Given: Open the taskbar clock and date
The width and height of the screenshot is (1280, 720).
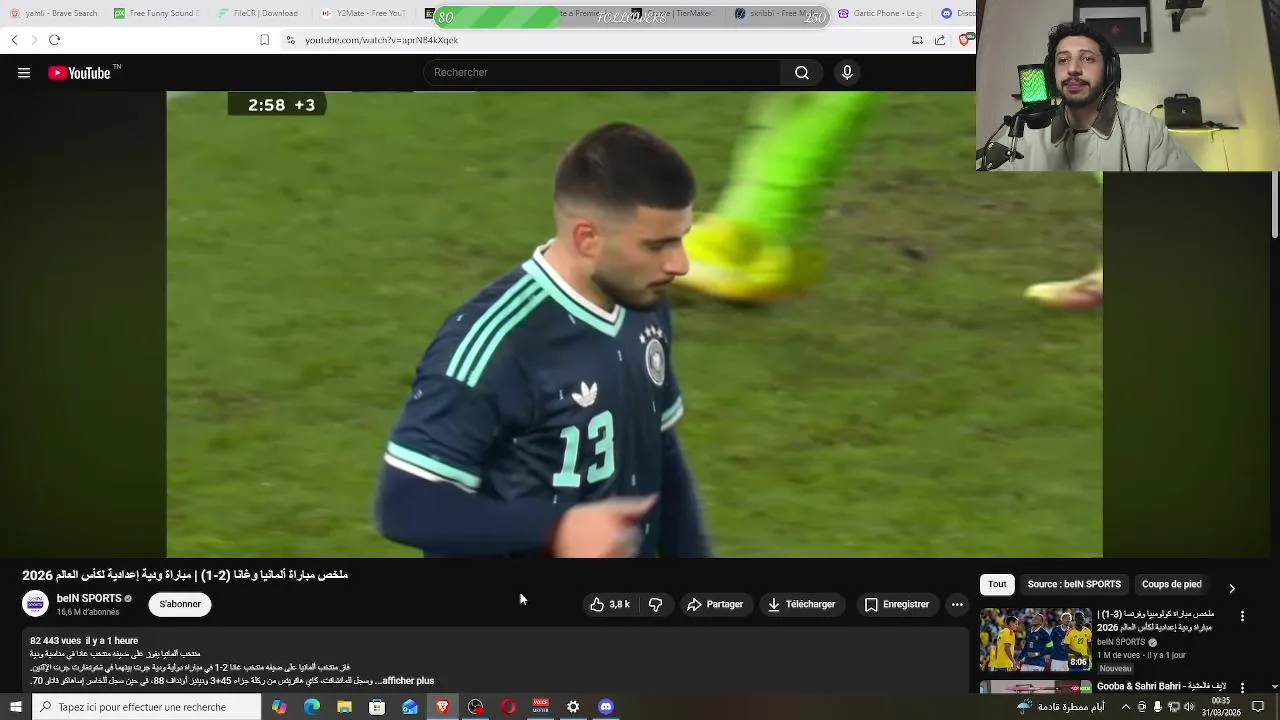Looking at the screenshot, I should (x=1220, y=707).
